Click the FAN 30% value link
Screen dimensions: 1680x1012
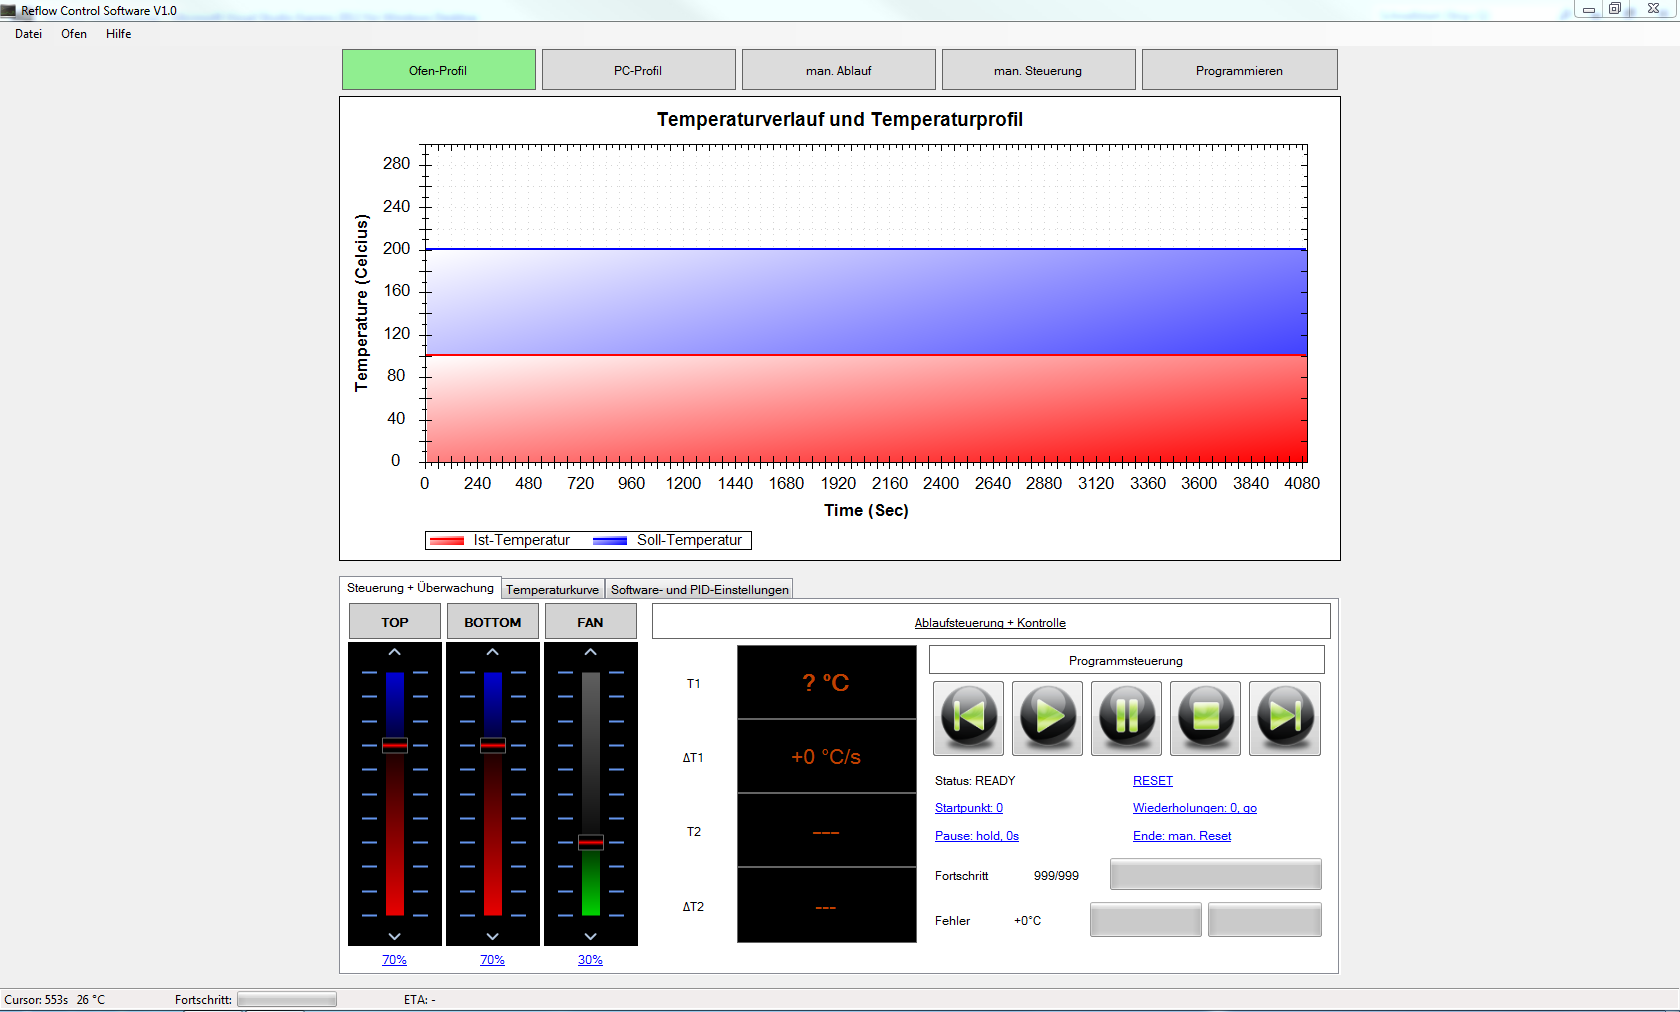pyautogui.click(x=591, y=960)
